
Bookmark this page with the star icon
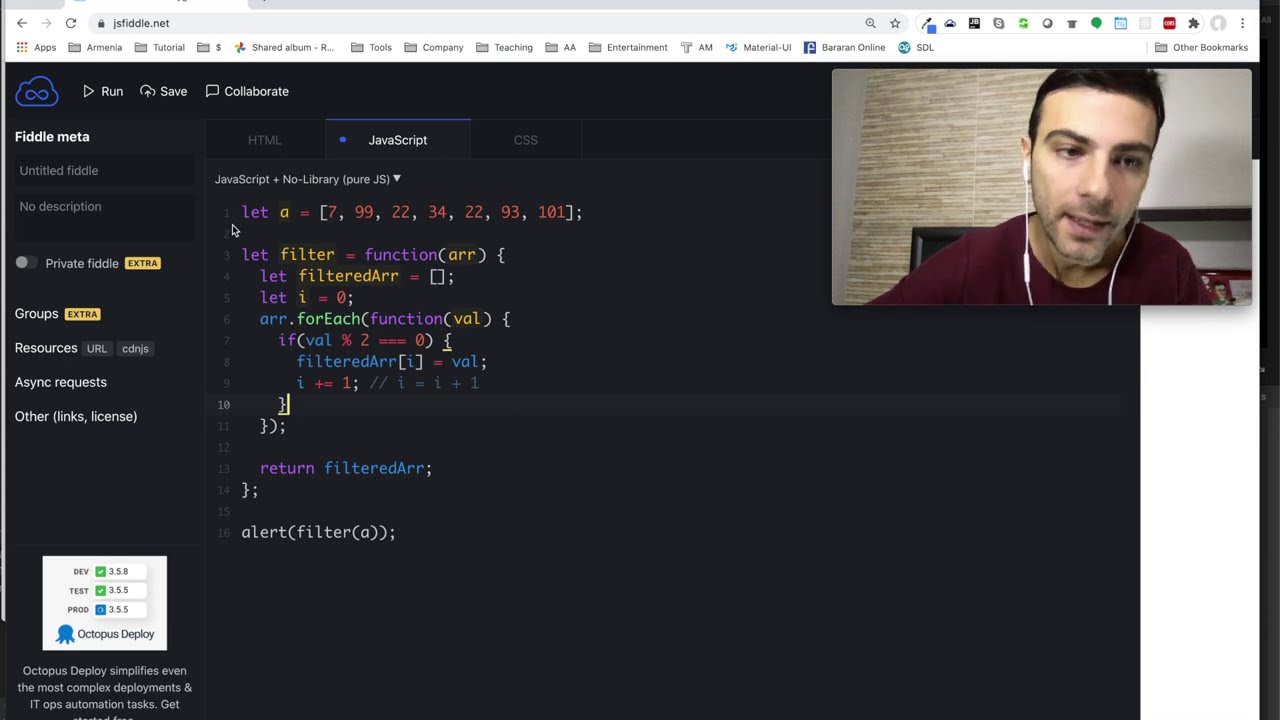tap(895, 23)
